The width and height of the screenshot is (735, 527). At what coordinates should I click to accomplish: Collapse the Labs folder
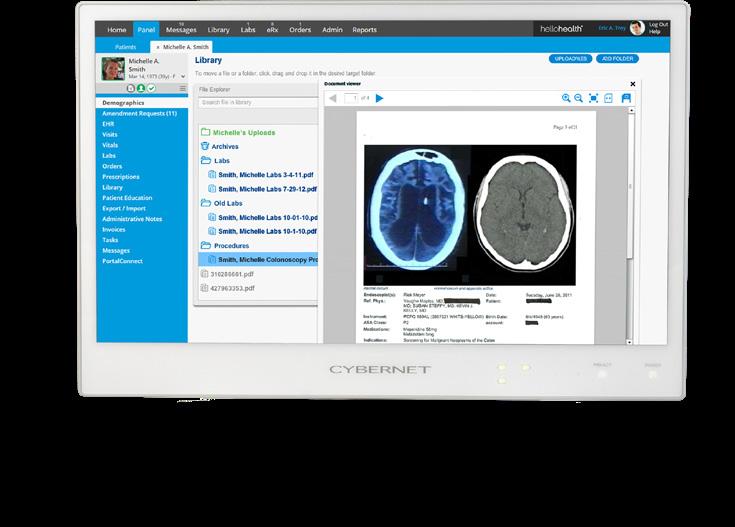click(x=205, y=160)
